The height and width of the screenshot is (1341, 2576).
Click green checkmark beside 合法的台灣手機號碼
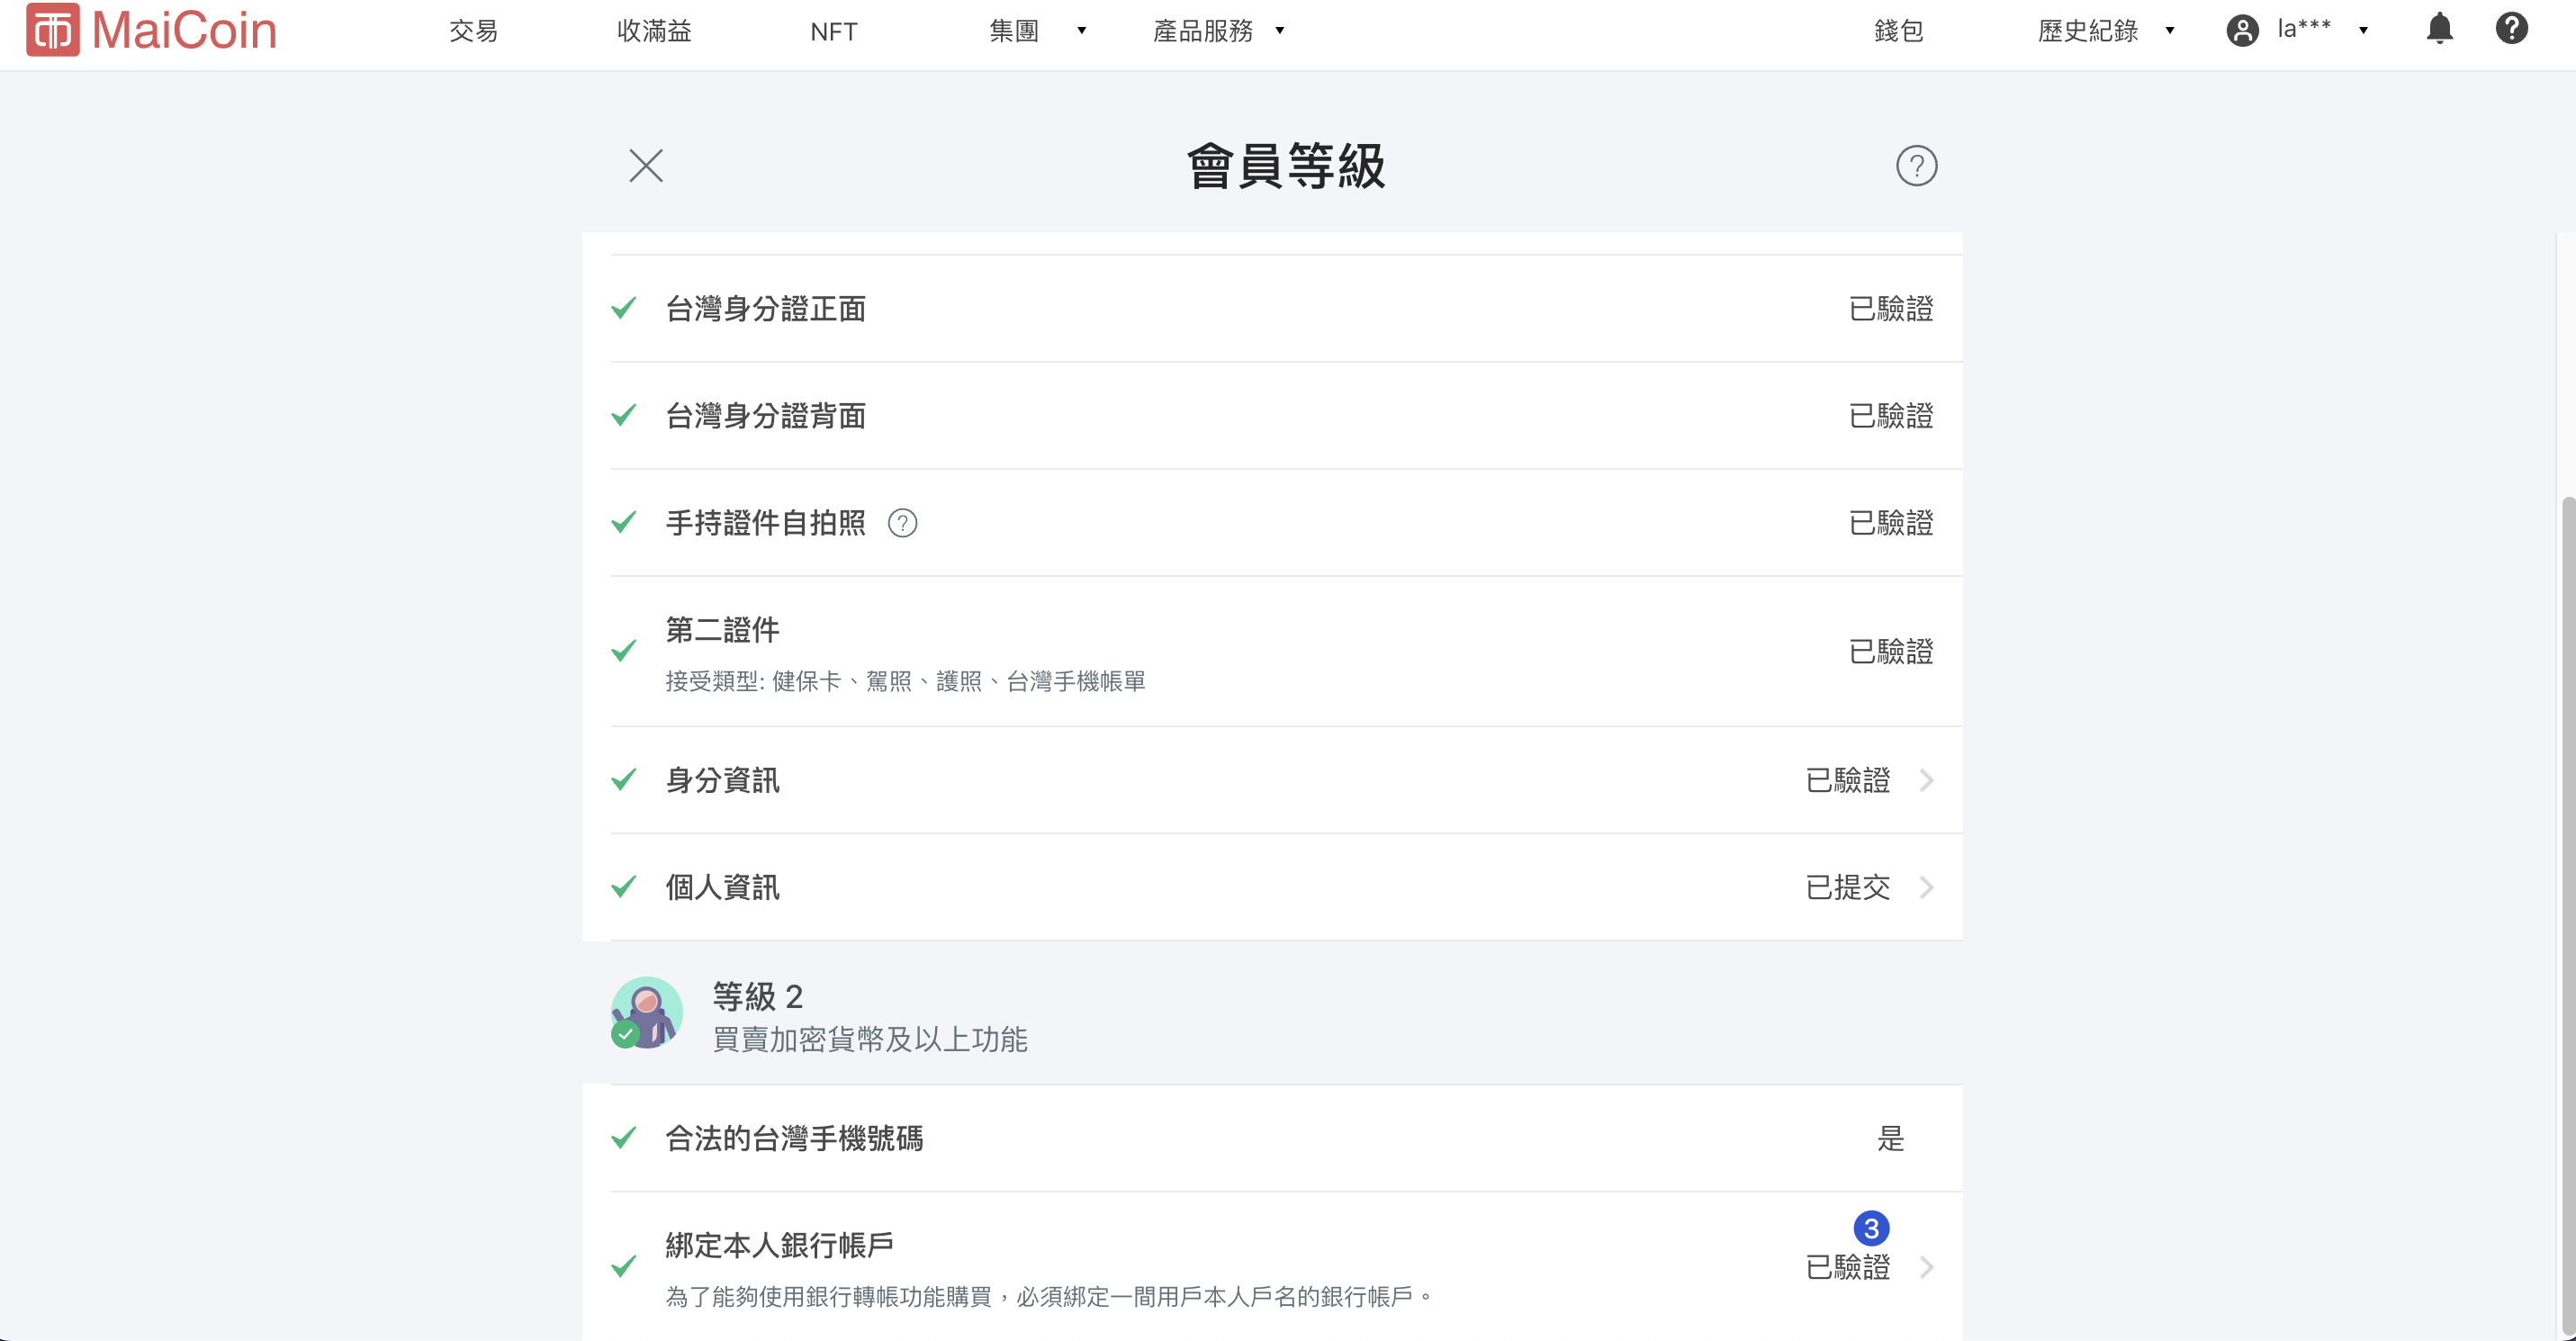coord(624,1138)
